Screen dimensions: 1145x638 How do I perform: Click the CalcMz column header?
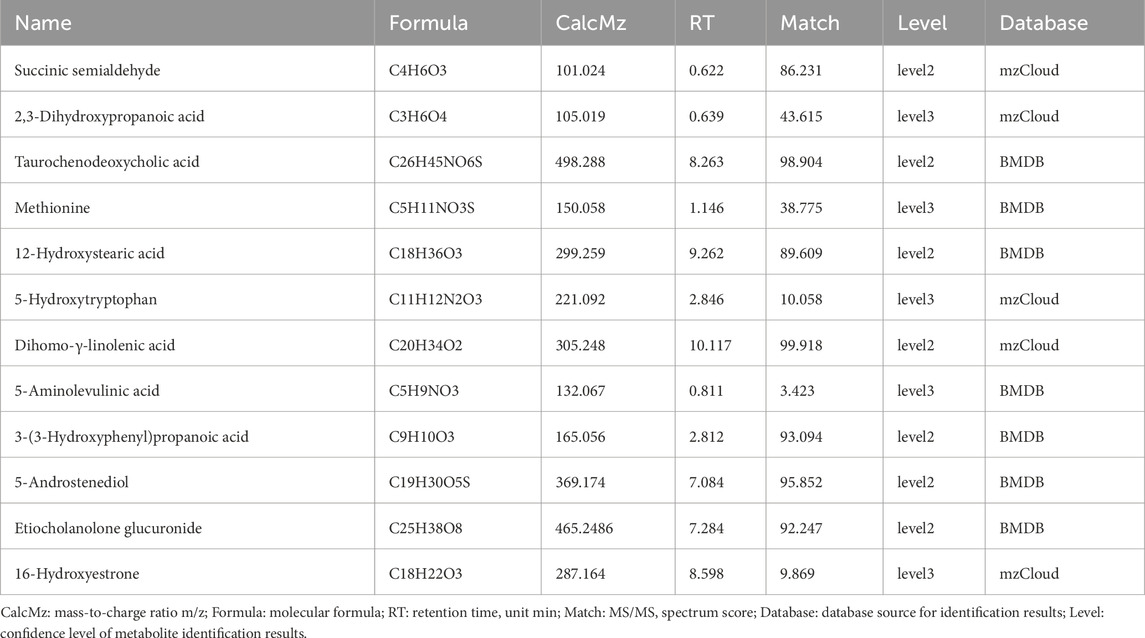592,23
